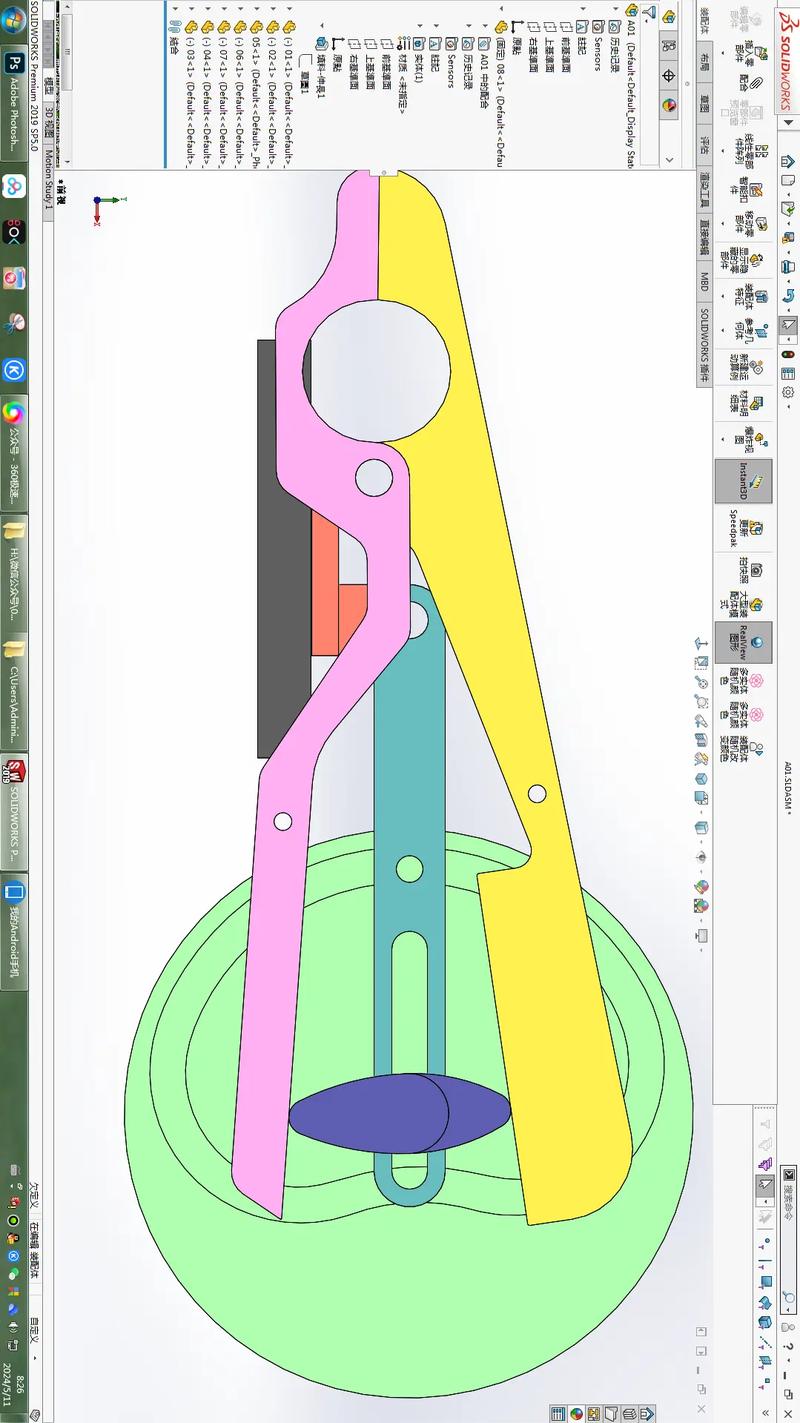
Task: Enable RealView Graphics mode
Action: 757,642
